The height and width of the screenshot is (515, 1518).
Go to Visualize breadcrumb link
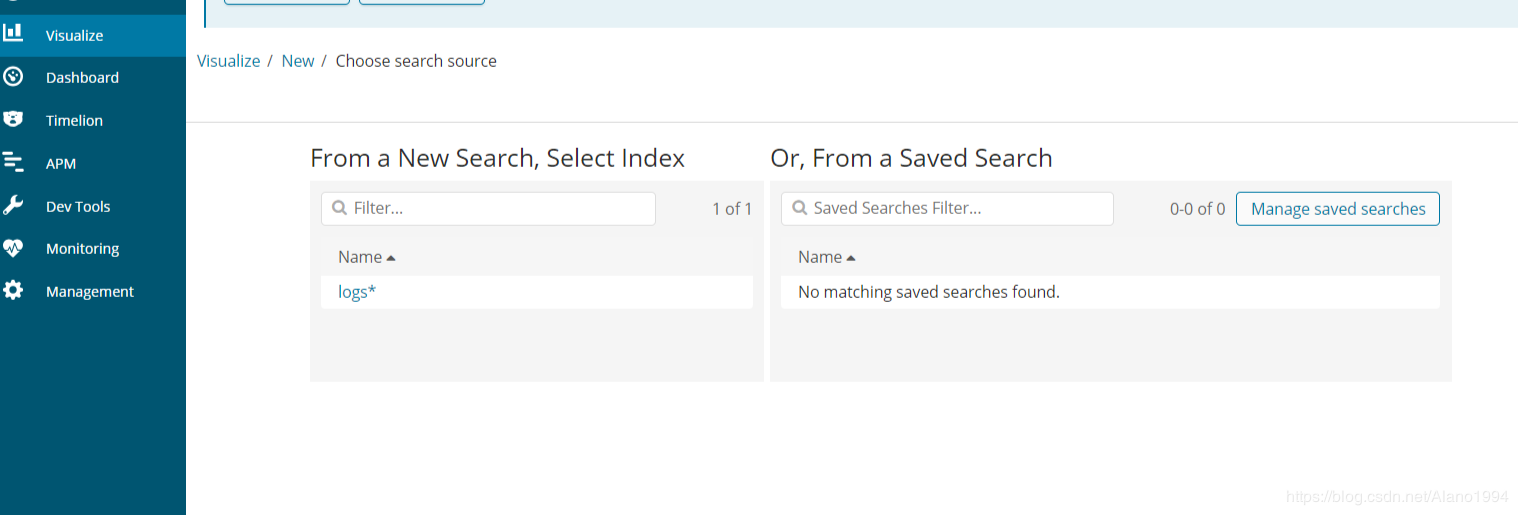pos(228,61)
